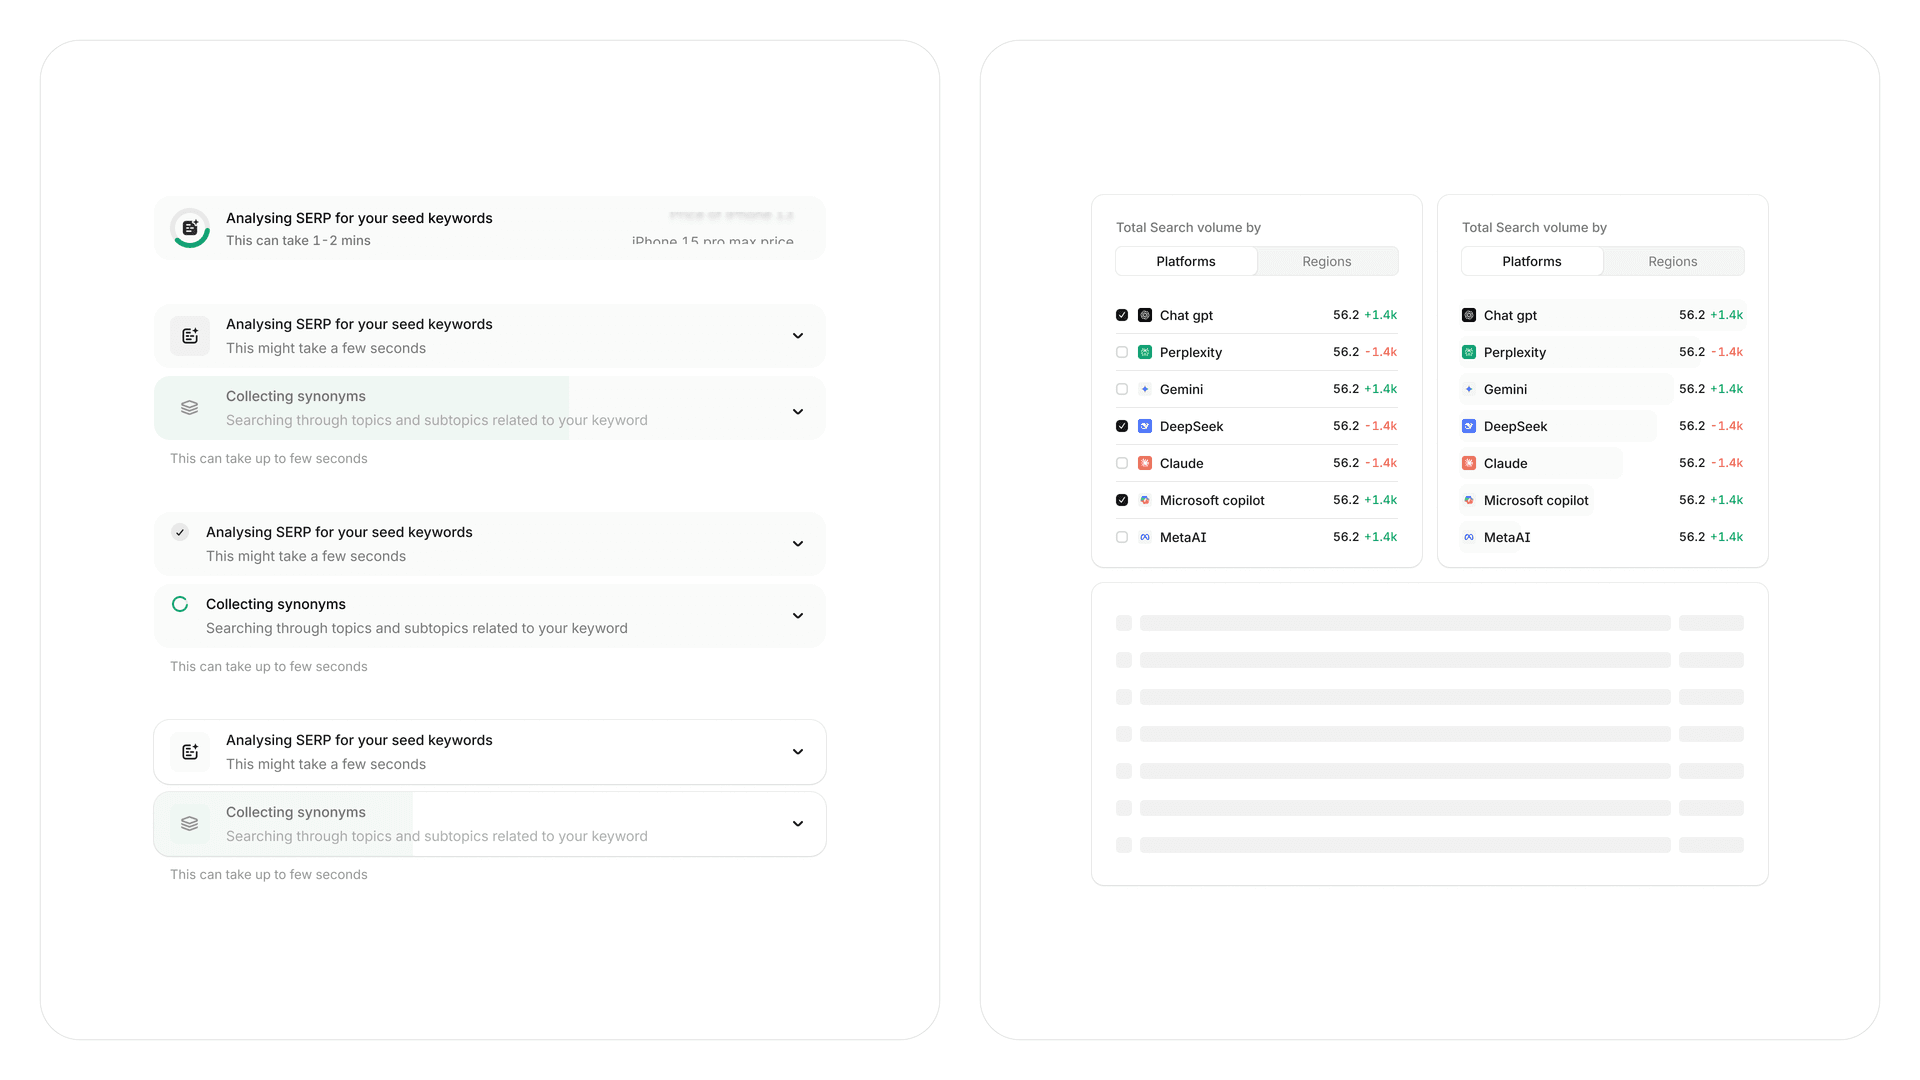This screenshot has height=1080, width=1920.
Task: Expand the Analysing SERP row with completed checkmark
Action: [x=798, y=544]
